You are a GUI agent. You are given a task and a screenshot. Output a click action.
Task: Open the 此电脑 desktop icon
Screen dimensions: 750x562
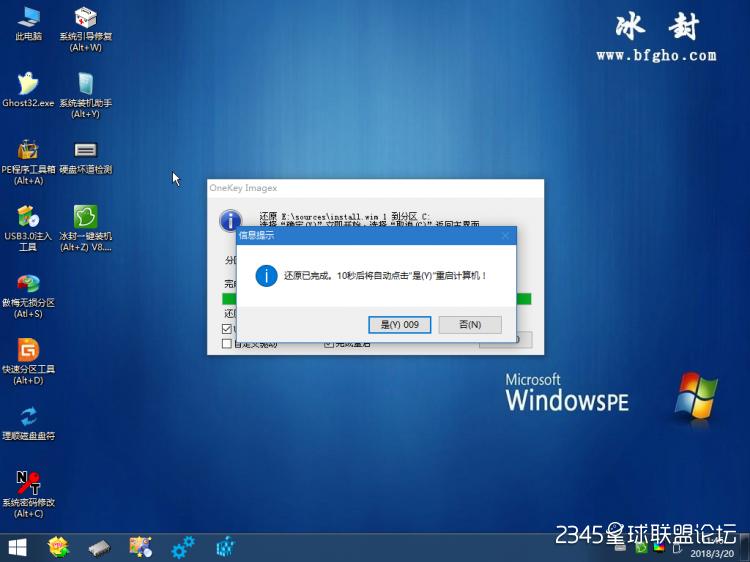pyautogui.click(x=28, y=23)
